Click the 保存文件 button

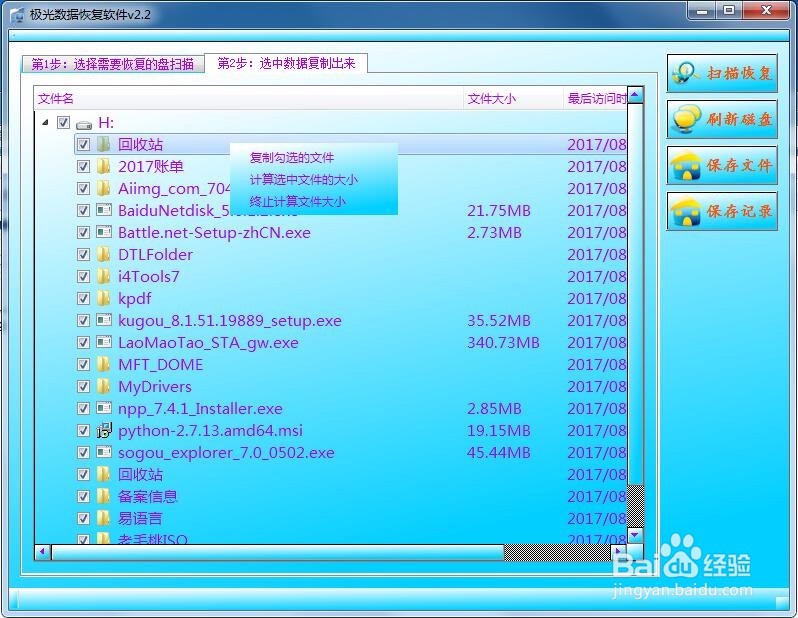click(x=722, y=165)
